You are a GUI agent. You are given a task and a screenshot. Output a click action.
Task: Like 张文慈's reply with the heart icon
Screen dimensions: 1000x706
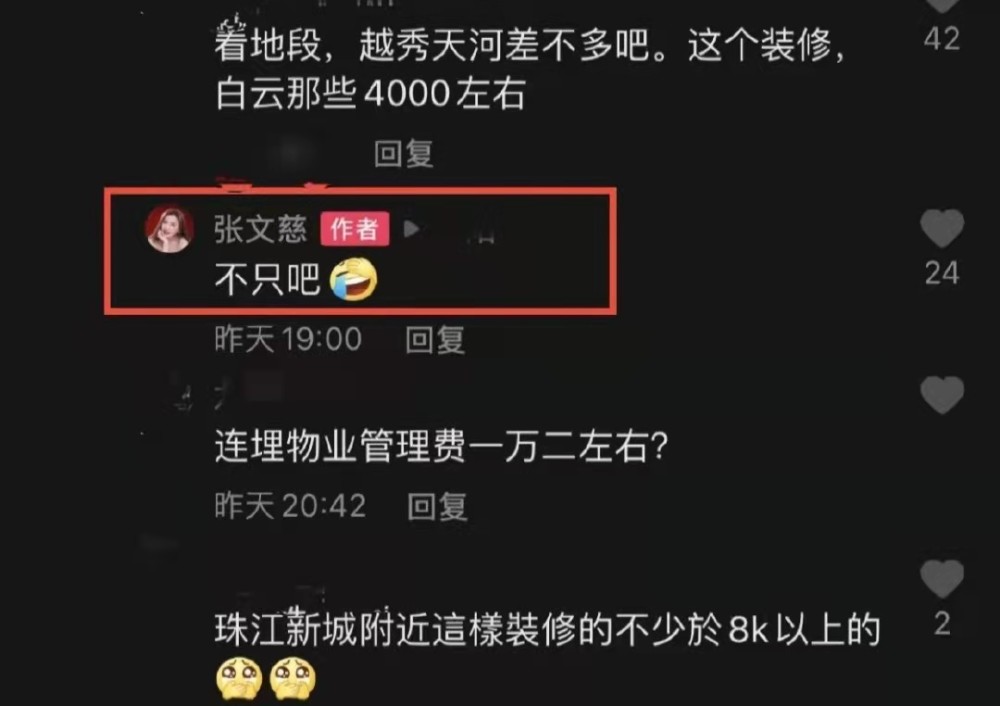point(942,228)
